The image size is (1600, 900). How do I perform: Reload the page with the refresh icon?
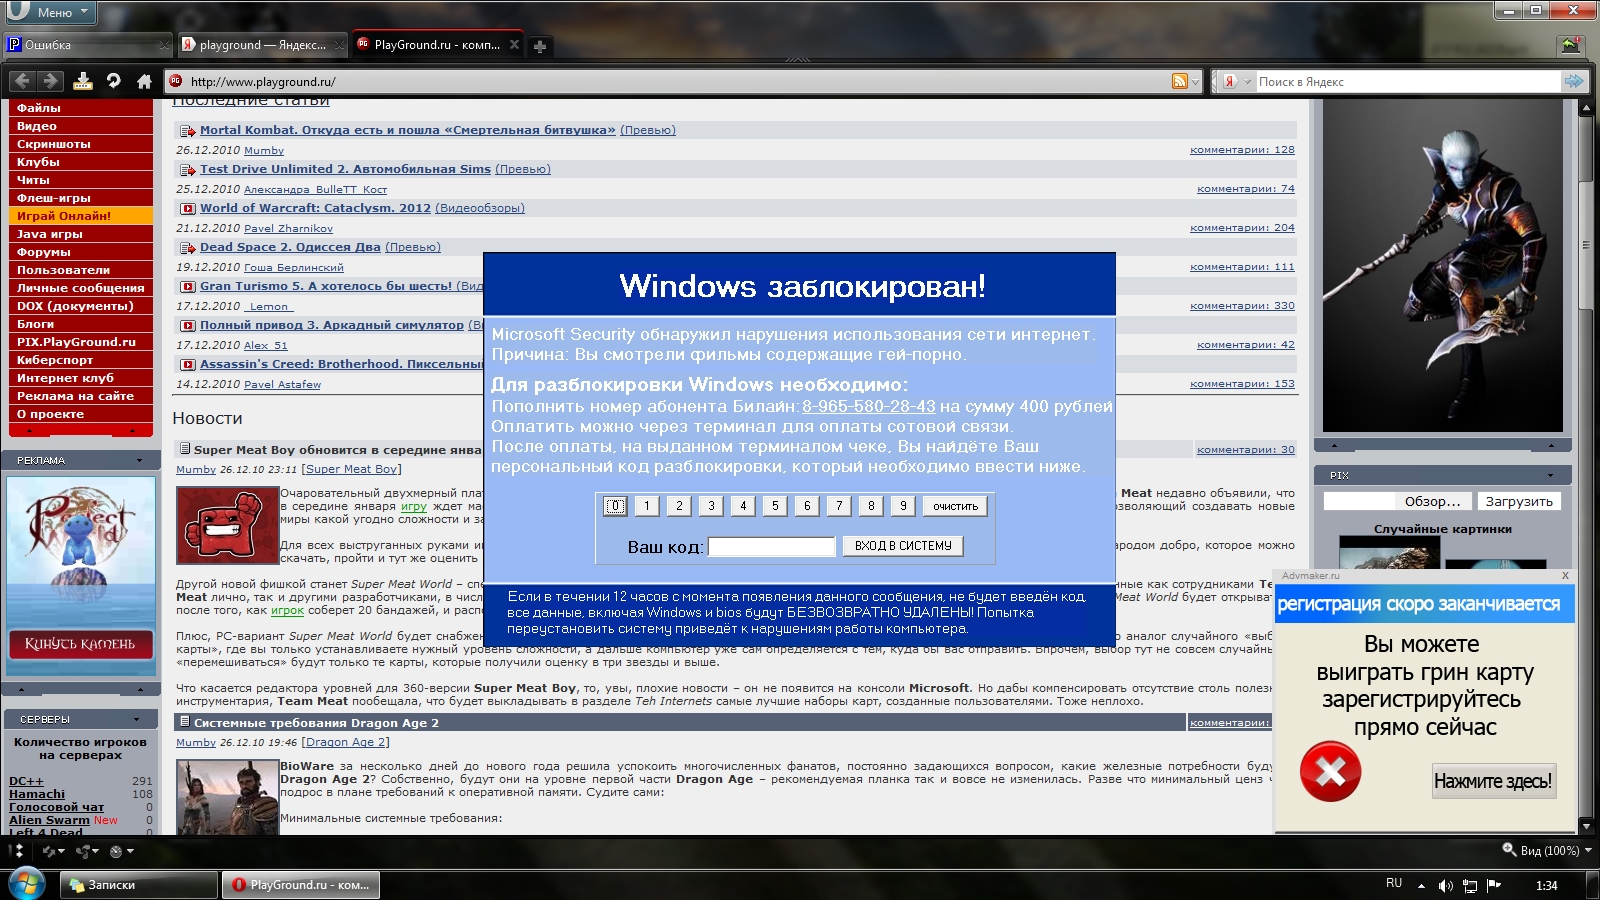pos(113,81)
